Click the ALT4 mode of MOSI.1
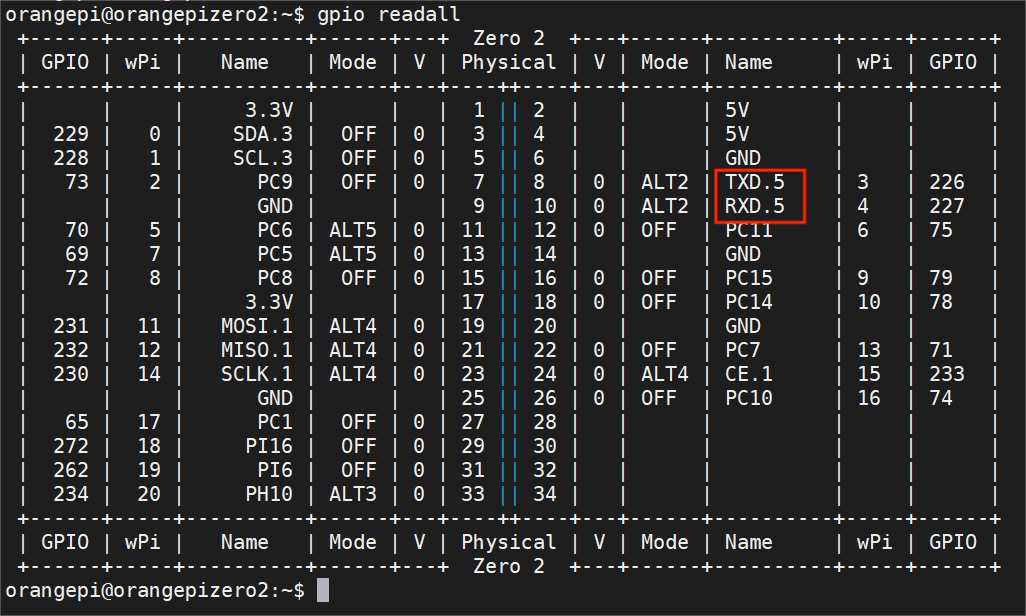This screenshot has height=616, width=1026. pos(353,326)
